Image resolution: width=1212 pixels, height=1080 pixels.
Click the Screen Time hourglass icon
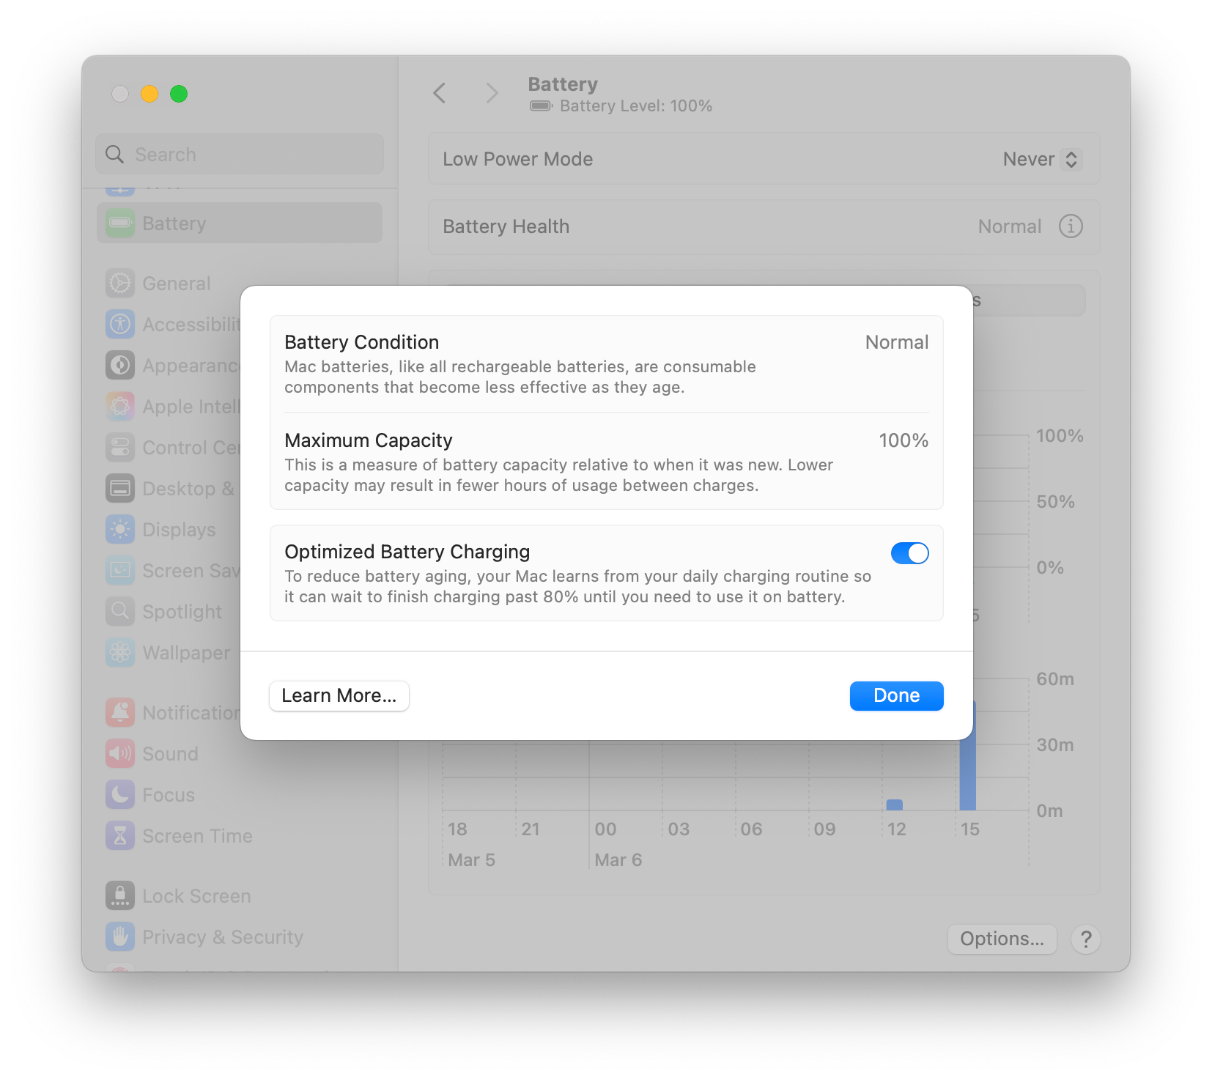coord(120,835)
